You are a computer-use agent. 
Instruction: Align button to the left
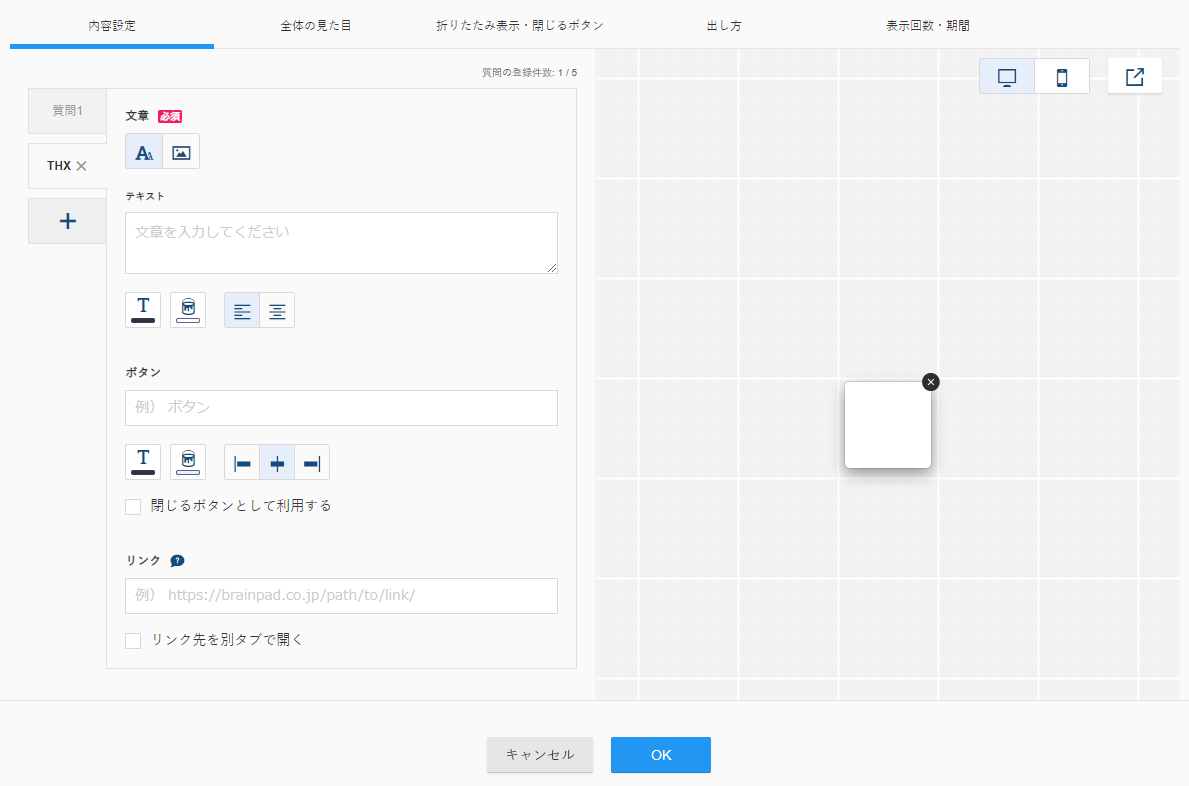(x=242, y=462)
